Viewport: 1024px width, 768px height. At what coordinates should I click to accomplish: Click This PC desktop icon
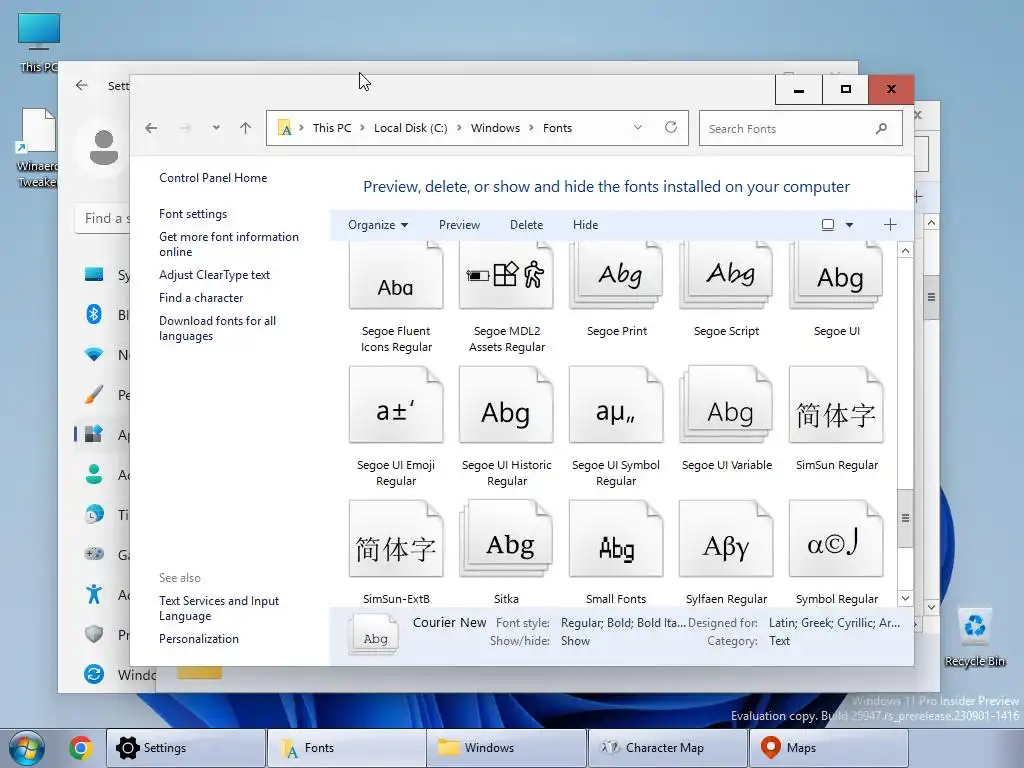38,42
